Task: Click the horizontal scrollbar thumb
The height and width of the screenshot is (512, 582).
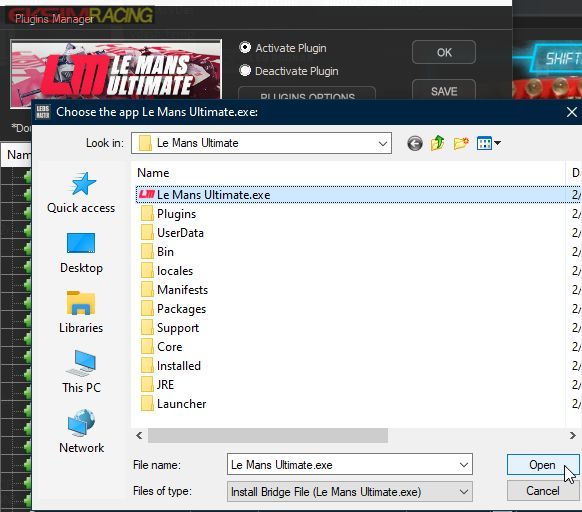Action: click(x=268, y=436)
